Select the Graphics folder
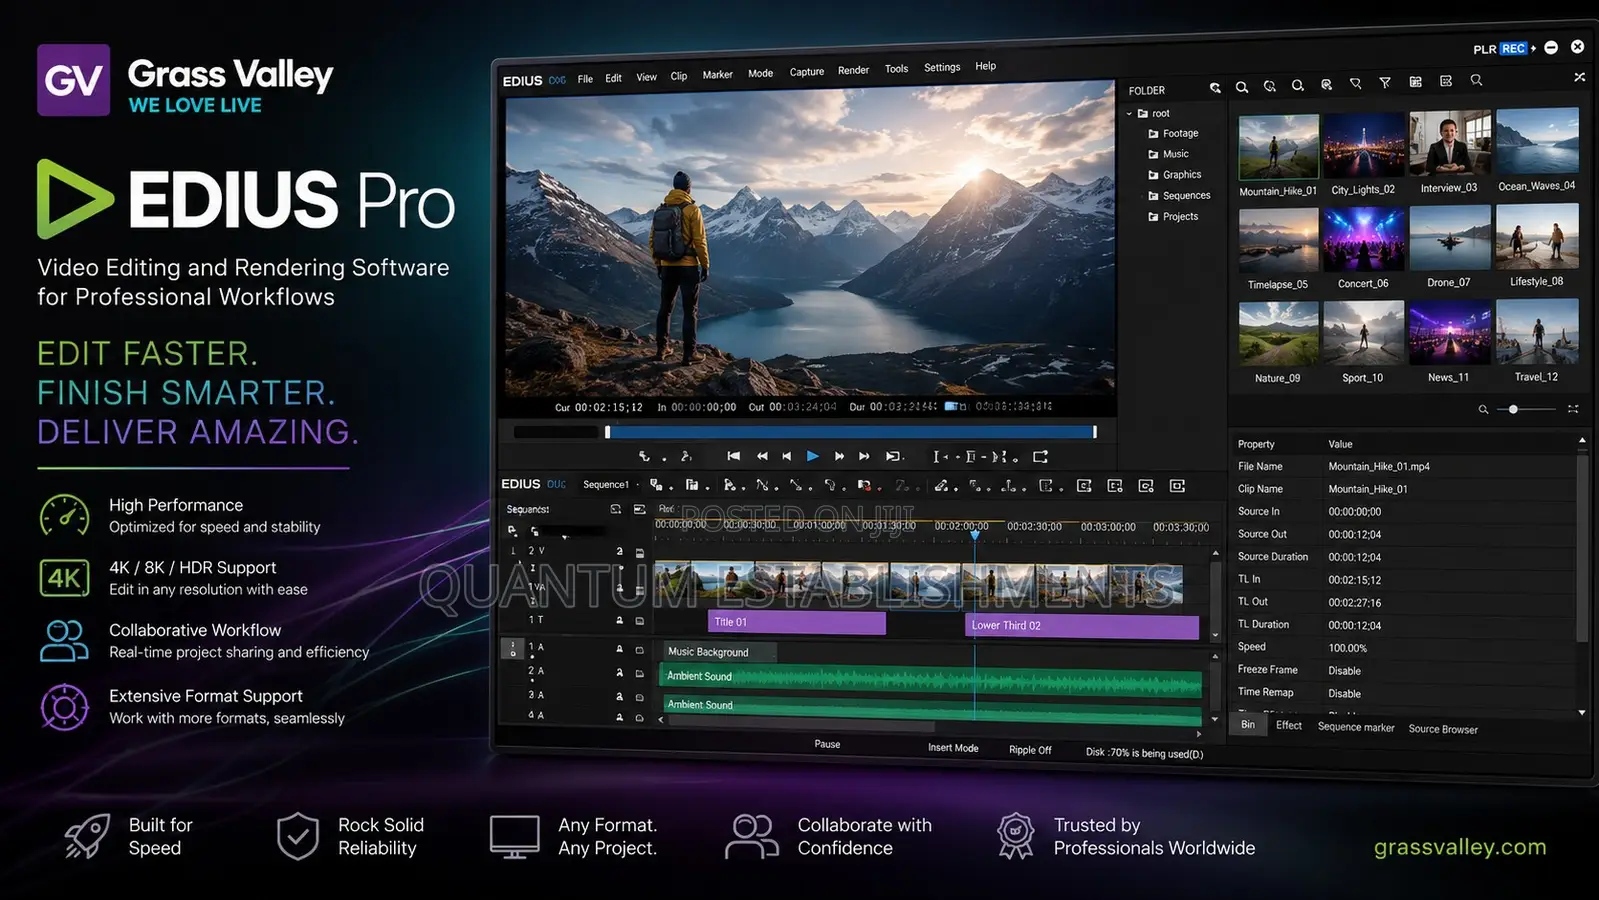Viewport: 1599px width, 900px height. (x=1174, y=175)
